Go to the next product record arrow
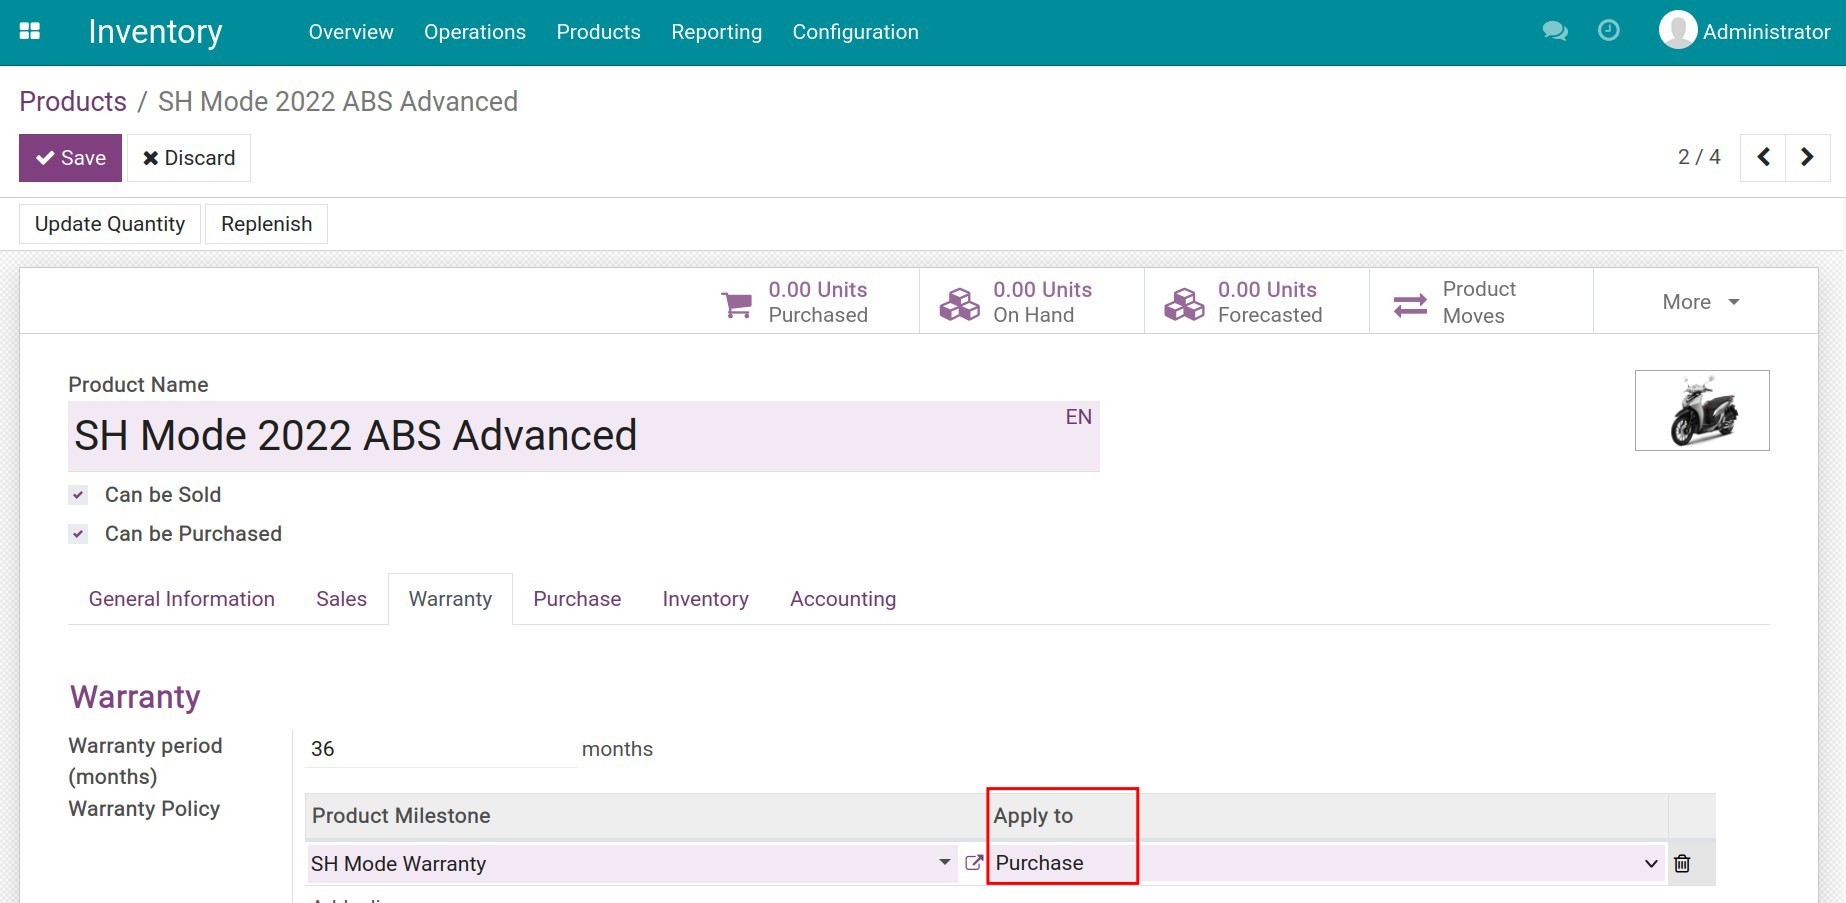This screenshot has height=903, width=1846. coord(1807,157)
